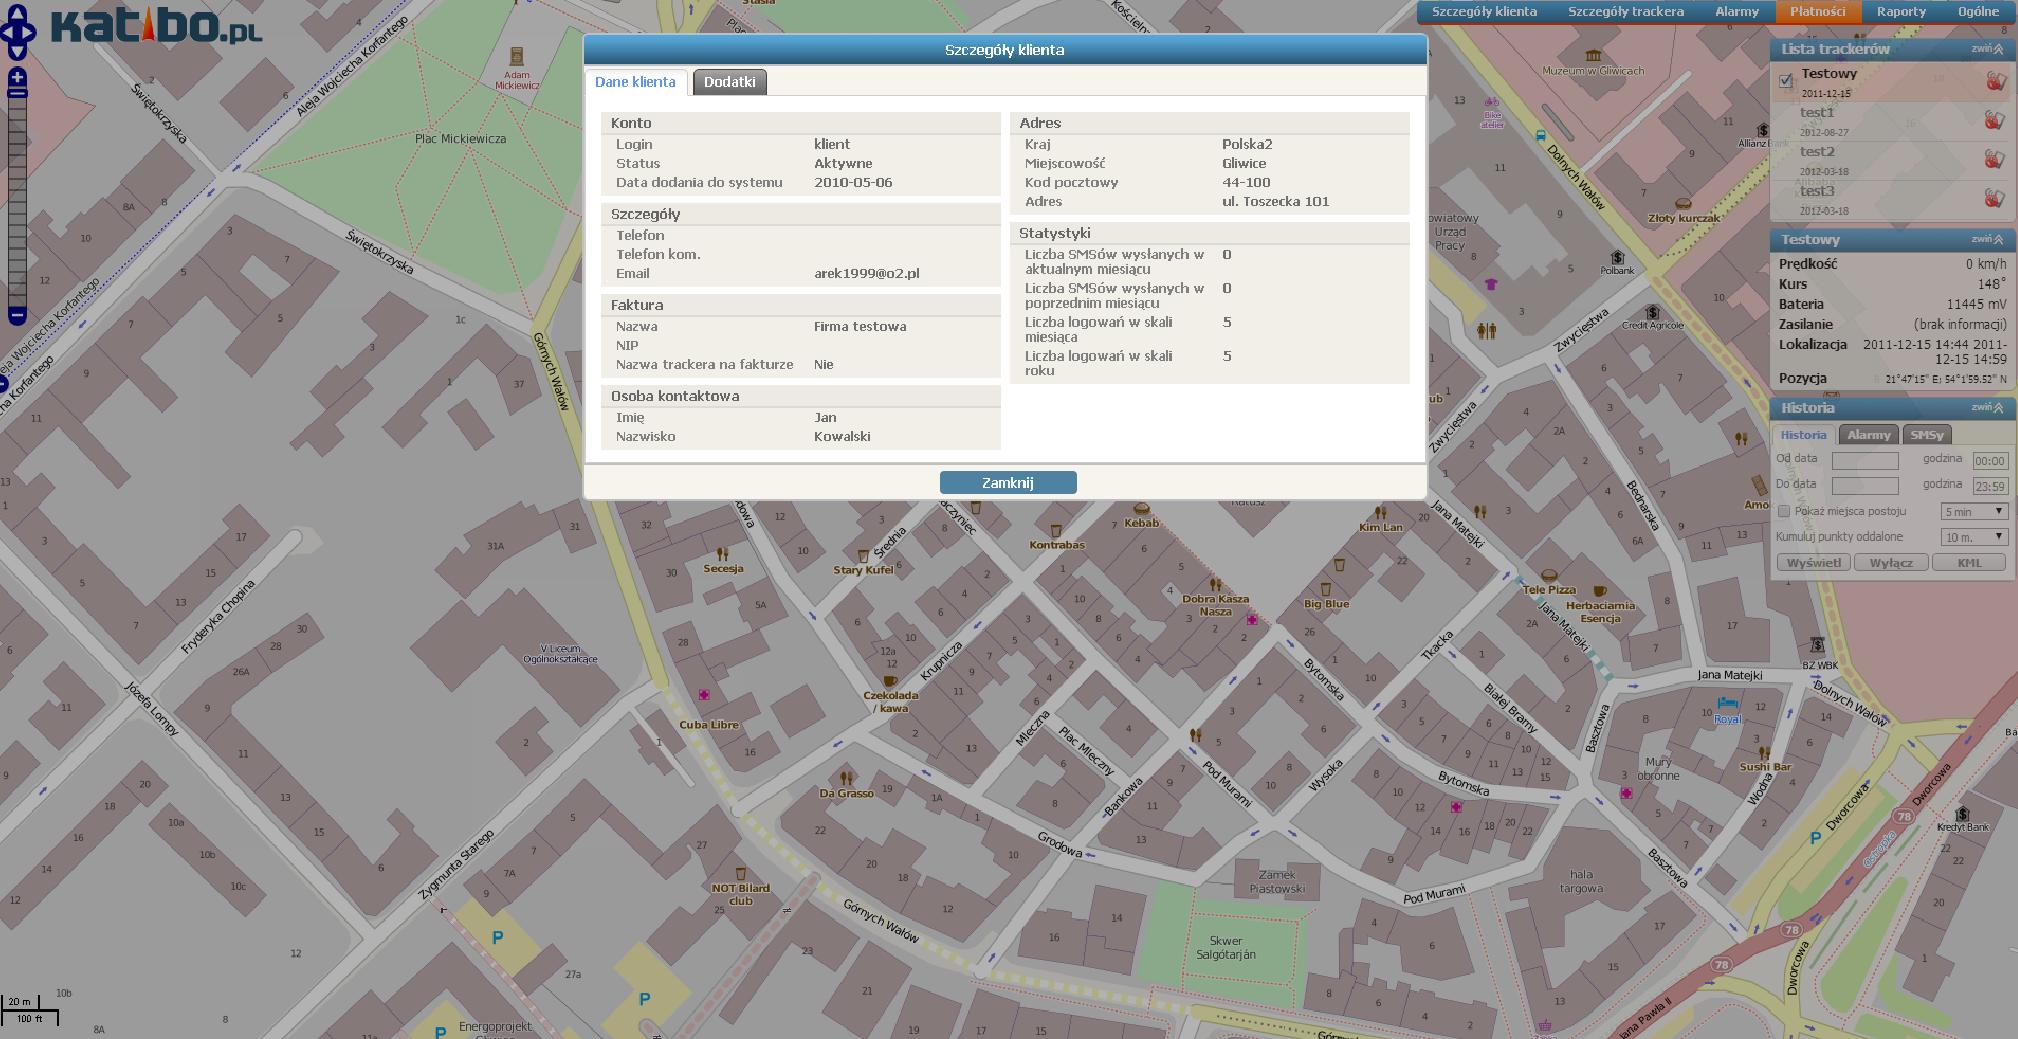This screenshot has height=1039, width=2018.
Task: Click the Firma testowa invoice name
Action: pos(860,326)
